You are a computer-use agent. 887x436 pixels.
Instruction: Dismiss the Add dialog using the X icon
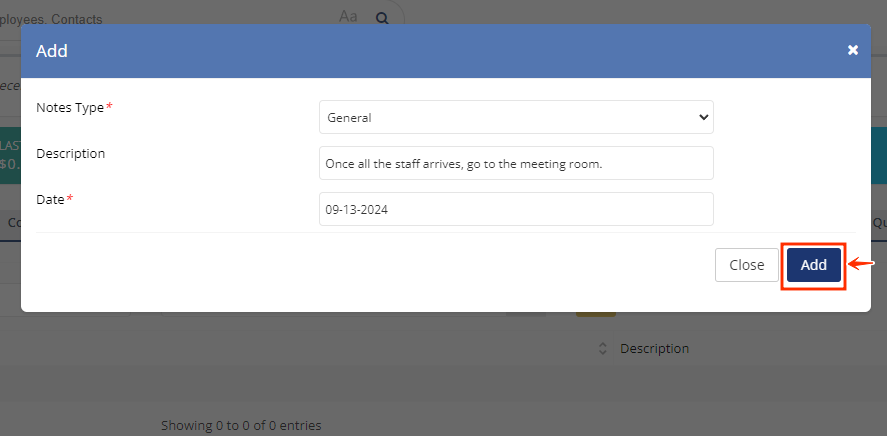[852, 50]
